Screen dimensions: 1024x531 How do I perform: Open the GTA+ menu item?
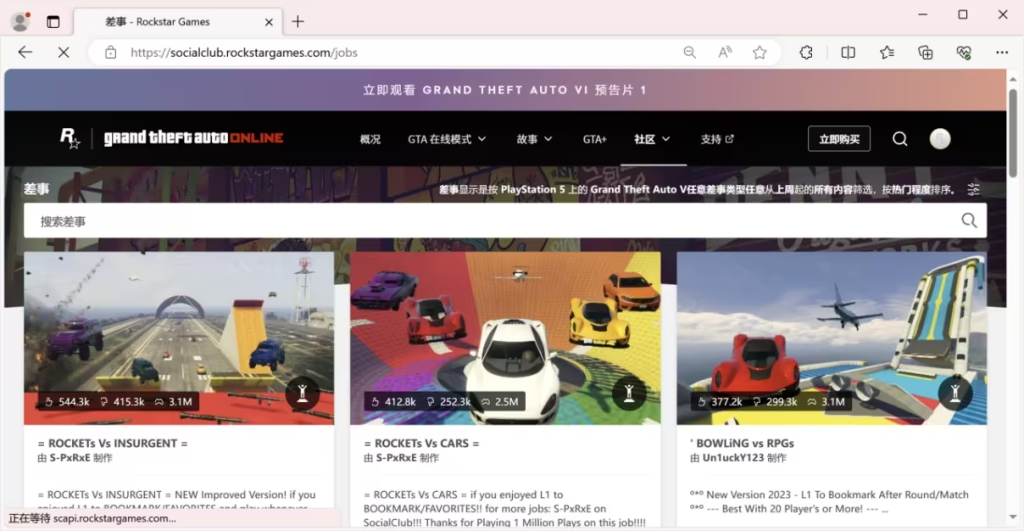pyautogui.click(x=594, y=139)
